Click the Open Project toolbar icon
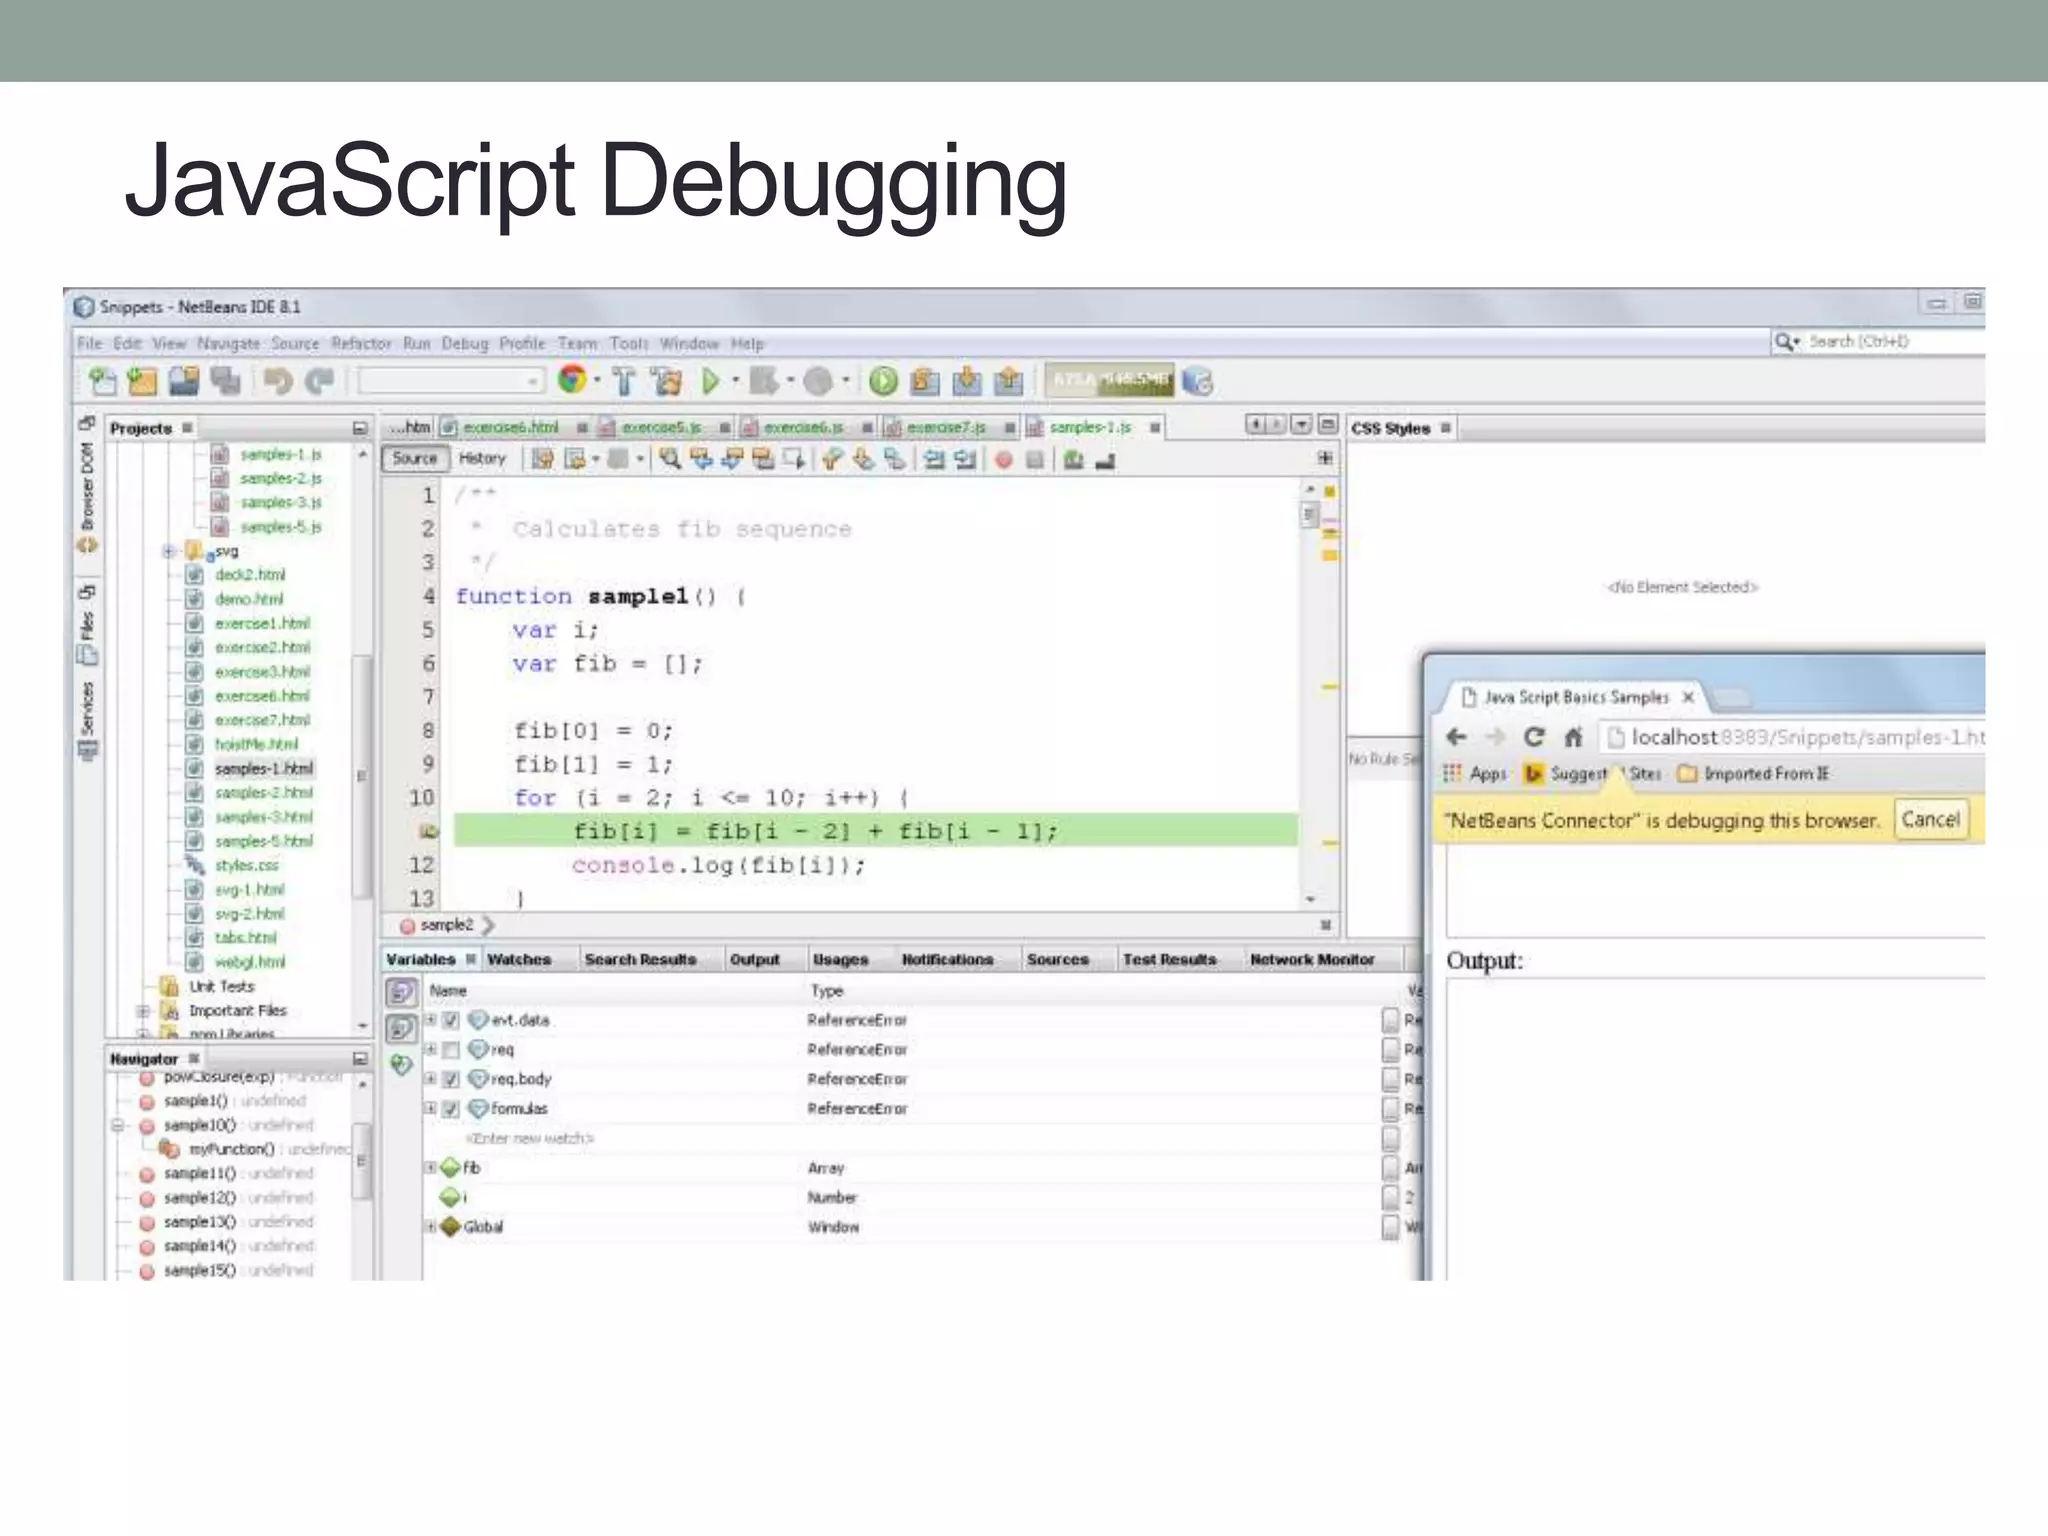This screenshot has width=2048, height=1536. tap(184, 381)
